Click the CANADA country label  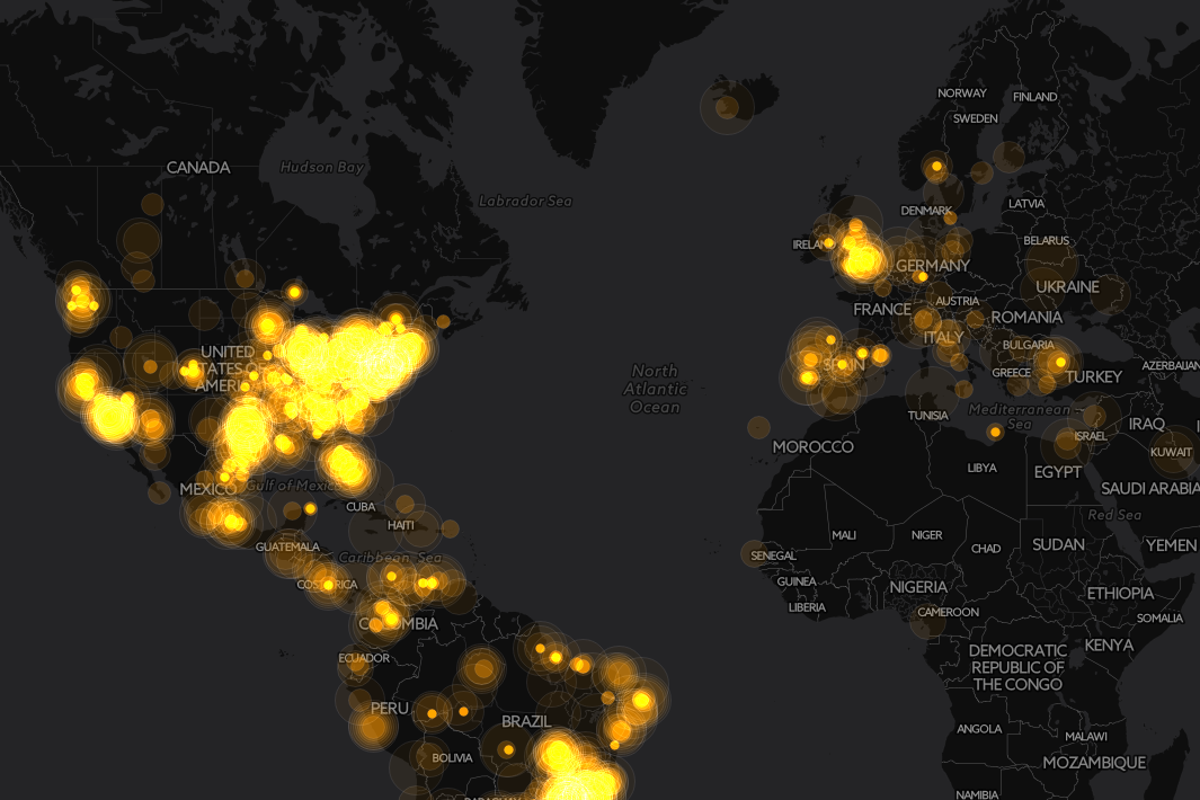pos(198,167)
